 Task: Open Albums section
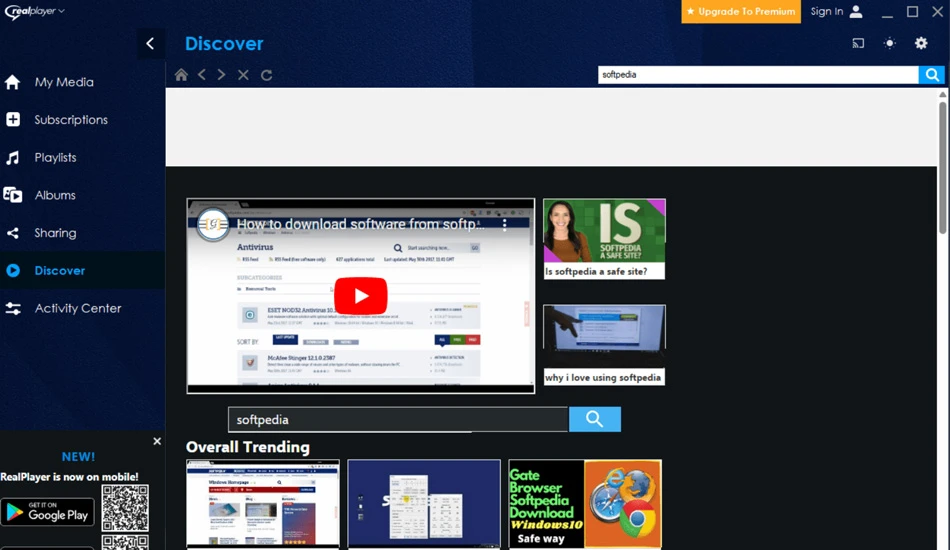coord(55,195)
